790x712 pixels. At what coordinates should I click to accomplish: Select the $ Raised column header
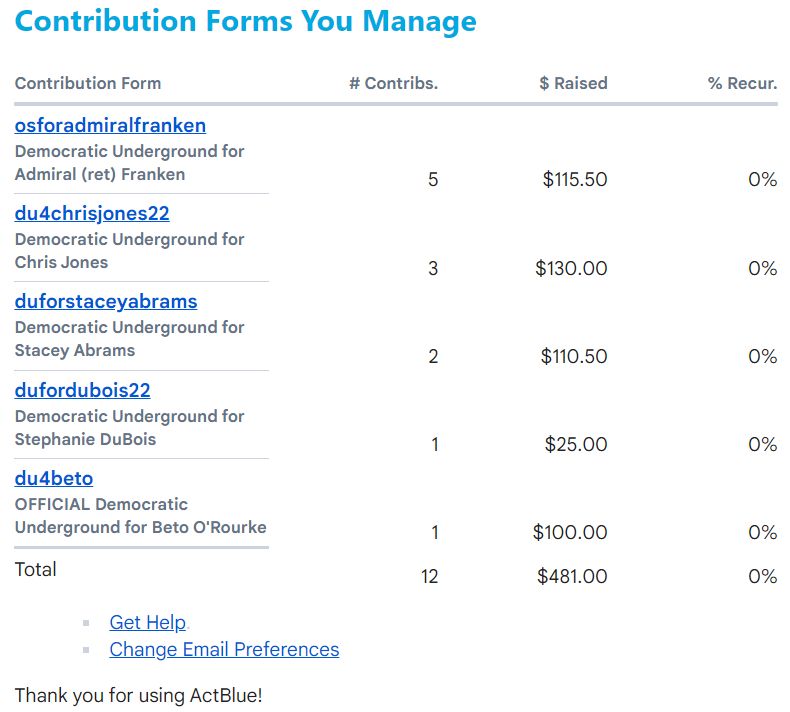pyautogui.click(x=573, y=83)
